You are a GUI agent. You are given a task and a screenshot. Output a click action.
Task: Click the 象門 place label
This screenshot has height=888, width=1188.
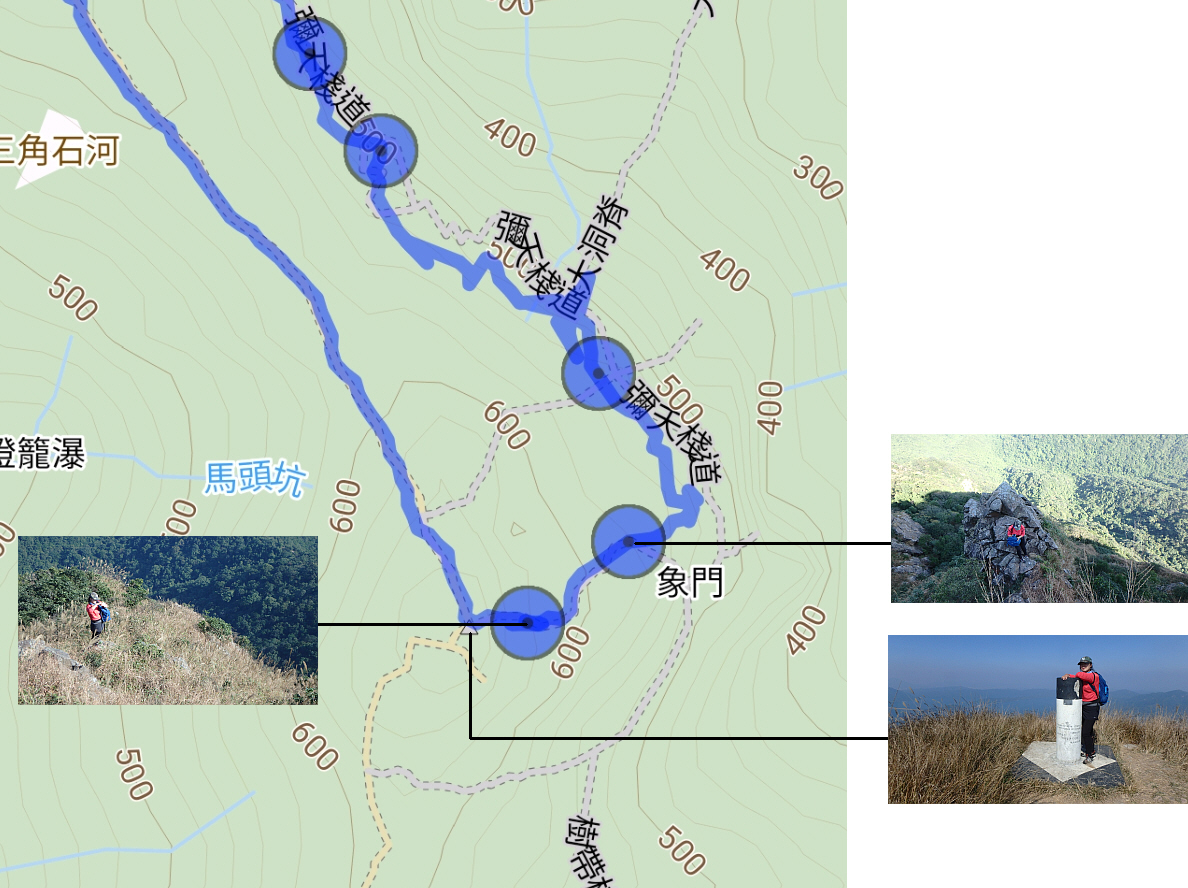pyautogui.click(x=689, y=583)
